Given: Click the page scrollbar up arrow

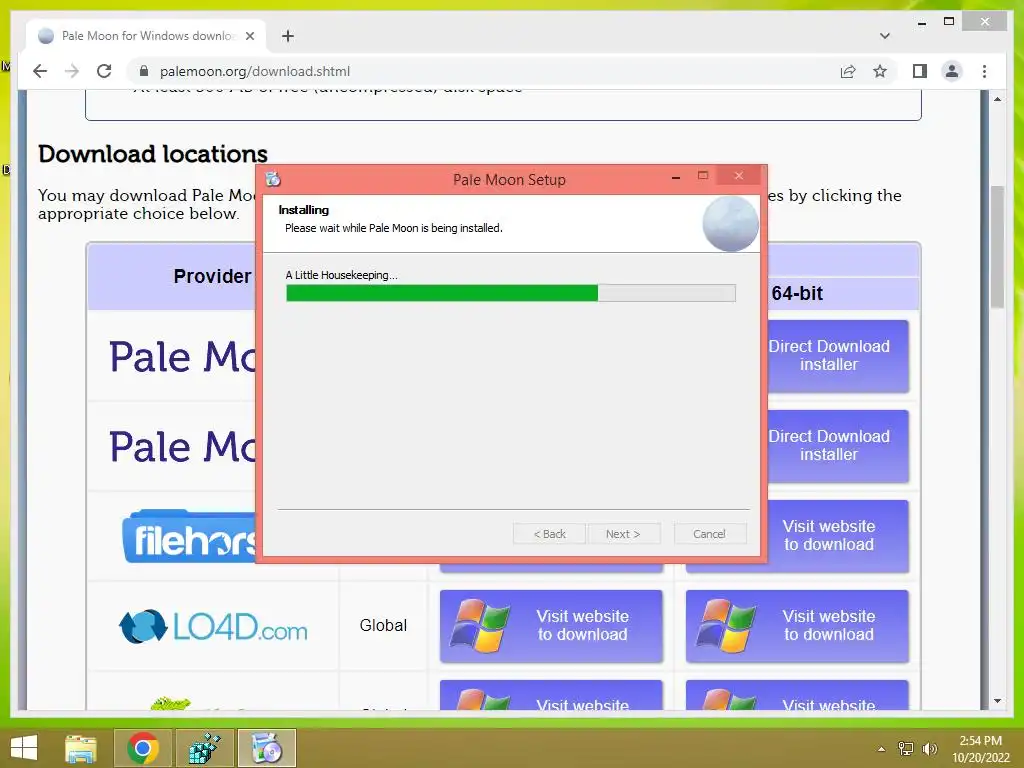Looking at the screenshot, I should [x=997, y=99].
